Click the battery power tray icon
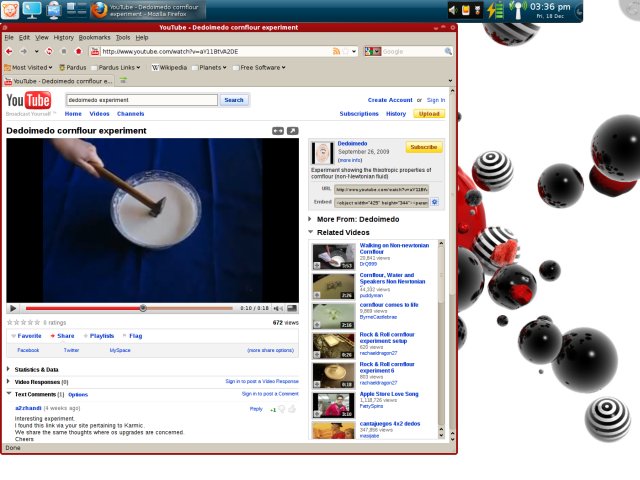 click(x=495, y=10)
